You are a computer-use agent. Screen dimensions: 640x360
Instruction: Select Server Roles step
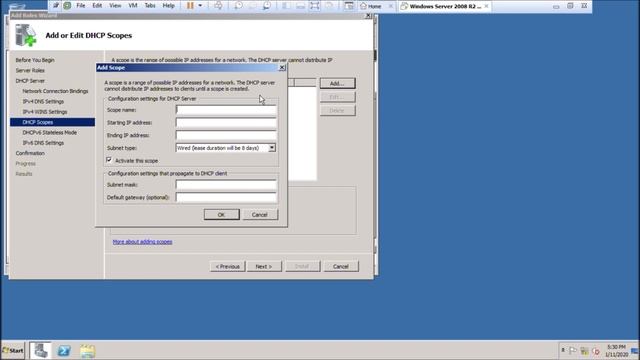pyautogui.click(x=30, y=70)
